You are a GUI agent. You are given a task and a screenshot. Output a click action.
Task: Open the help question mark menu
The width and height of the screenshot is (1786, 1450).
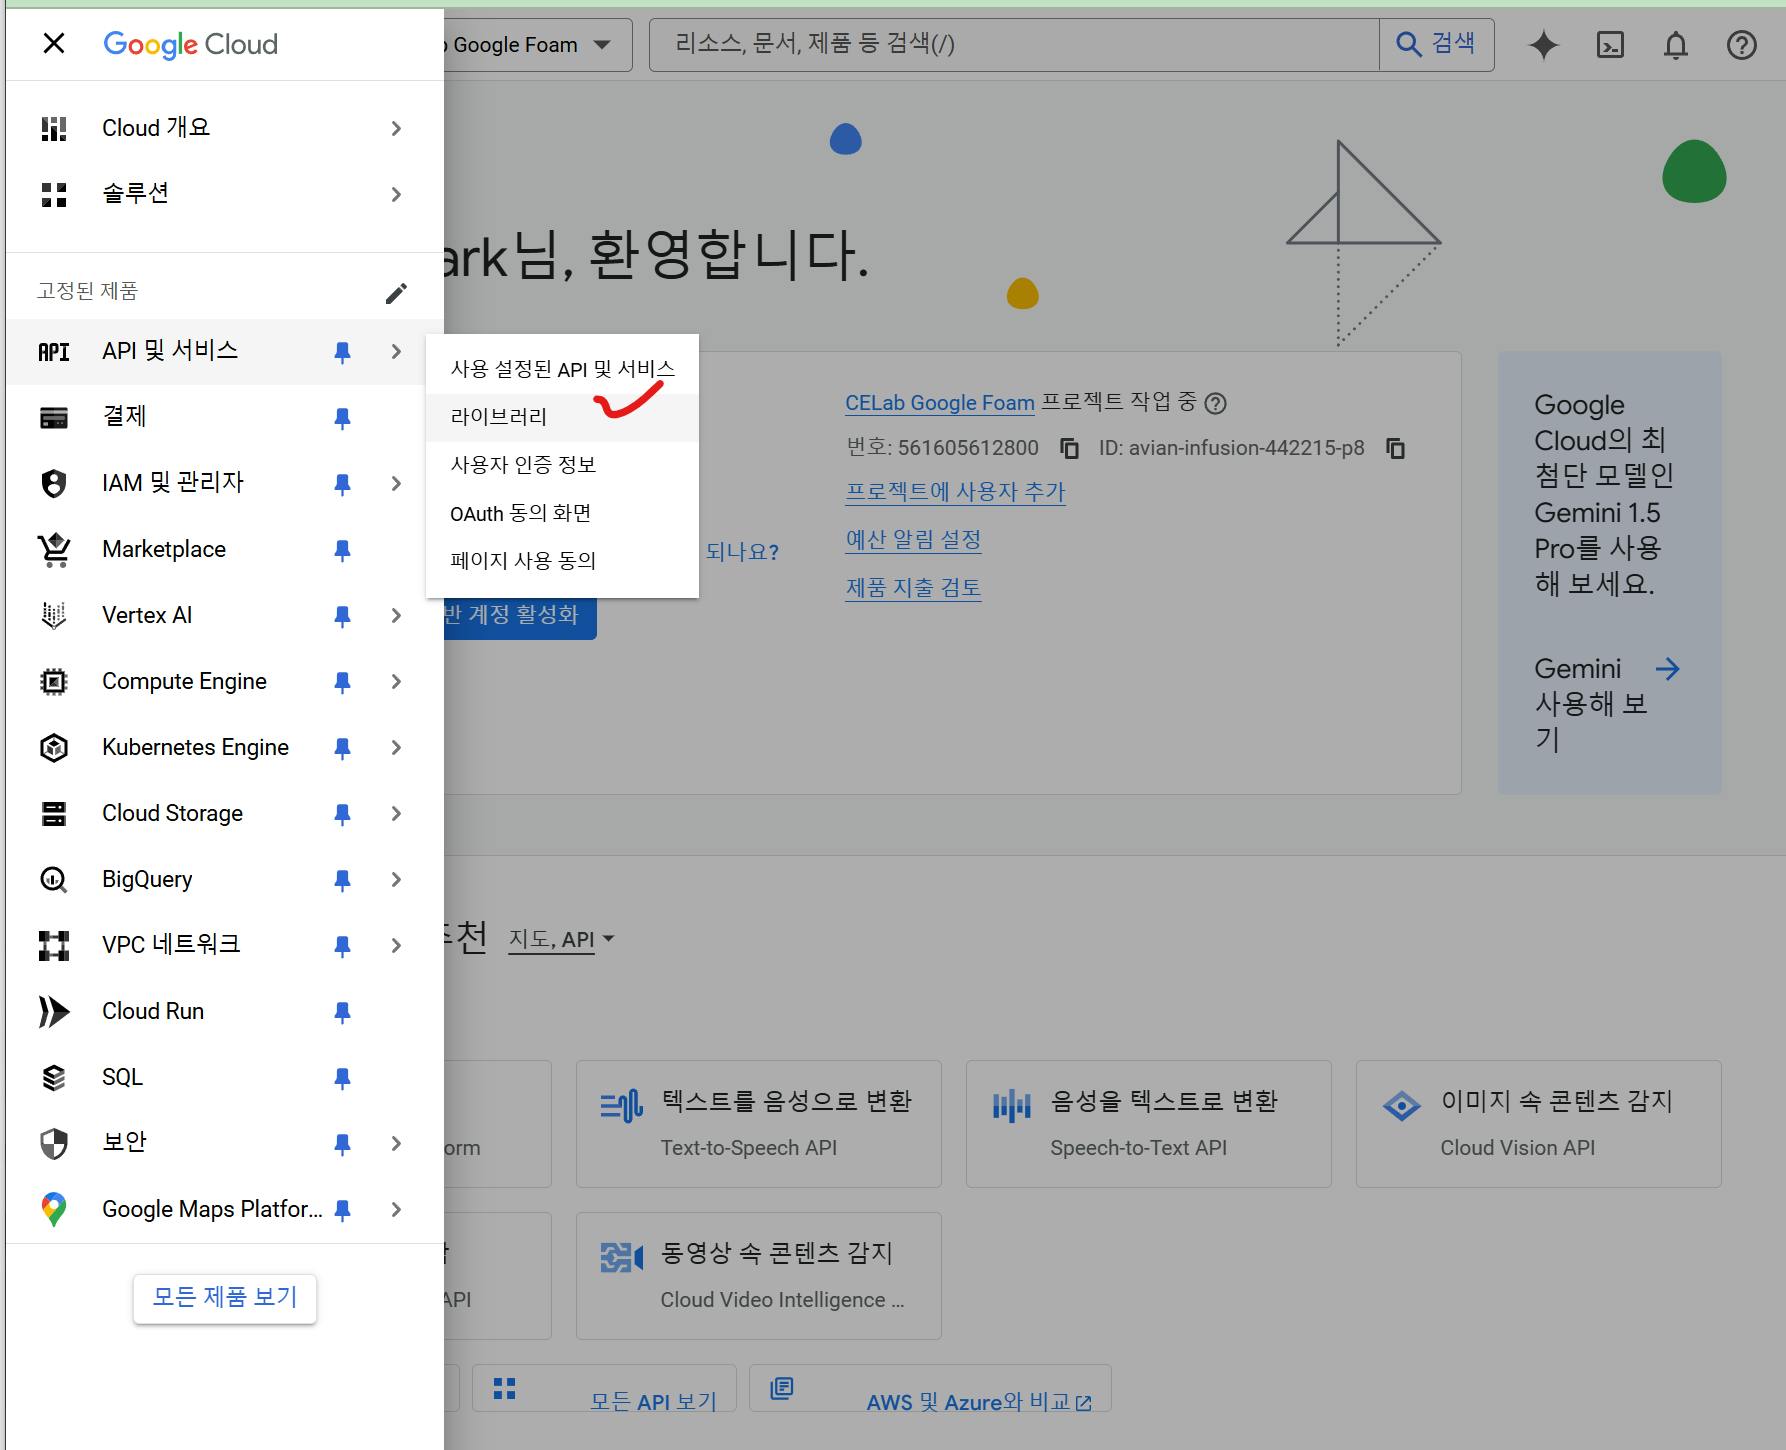coord(1742,45)
